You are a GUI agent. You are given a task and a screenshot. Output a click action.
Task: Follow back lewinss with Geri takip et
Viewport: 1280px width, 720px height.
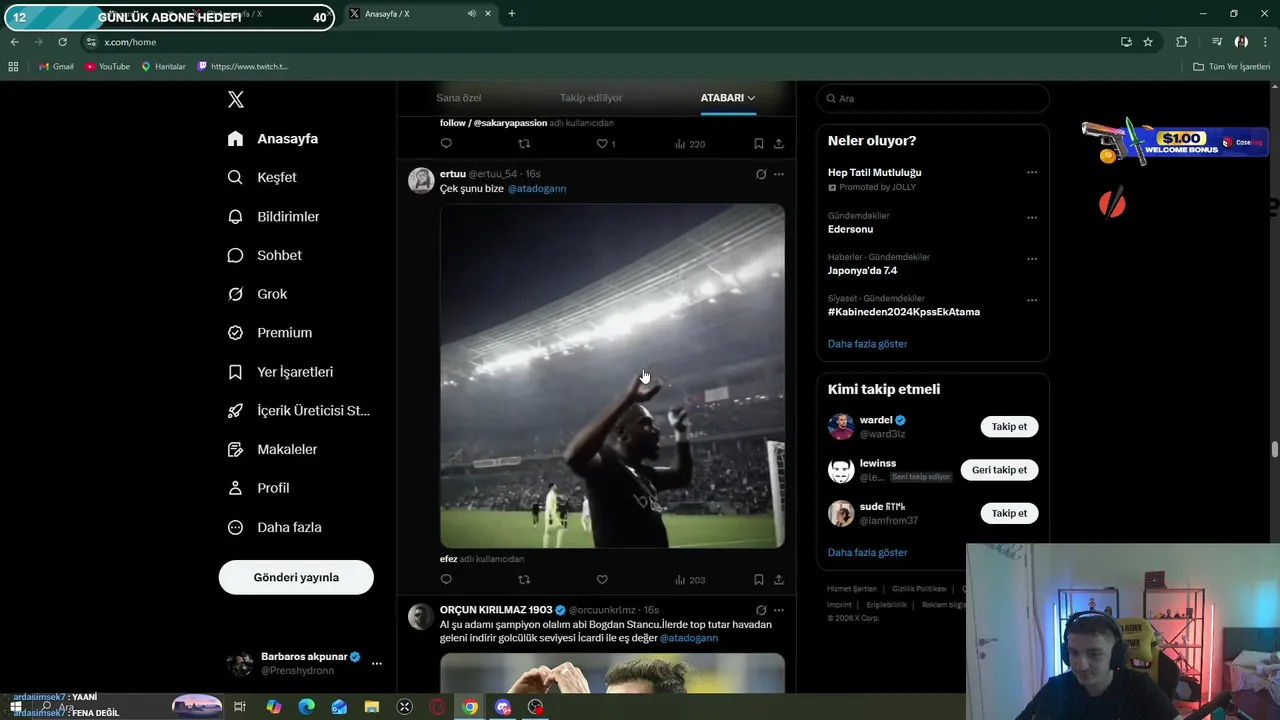pyautogui.click(x=999, y=470)
